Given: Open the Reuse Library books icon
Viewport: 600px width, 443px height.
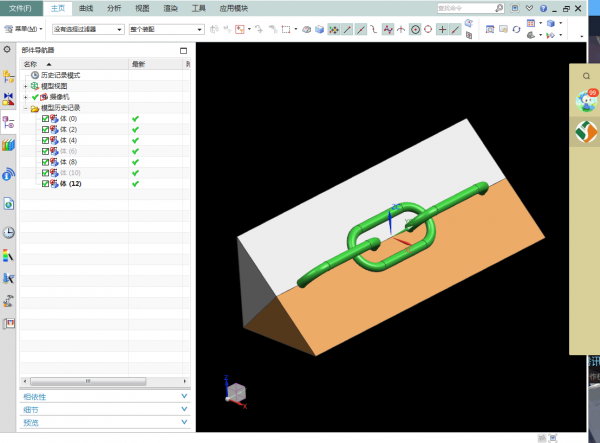Looking at the screenshot, I should pos(9,146).
